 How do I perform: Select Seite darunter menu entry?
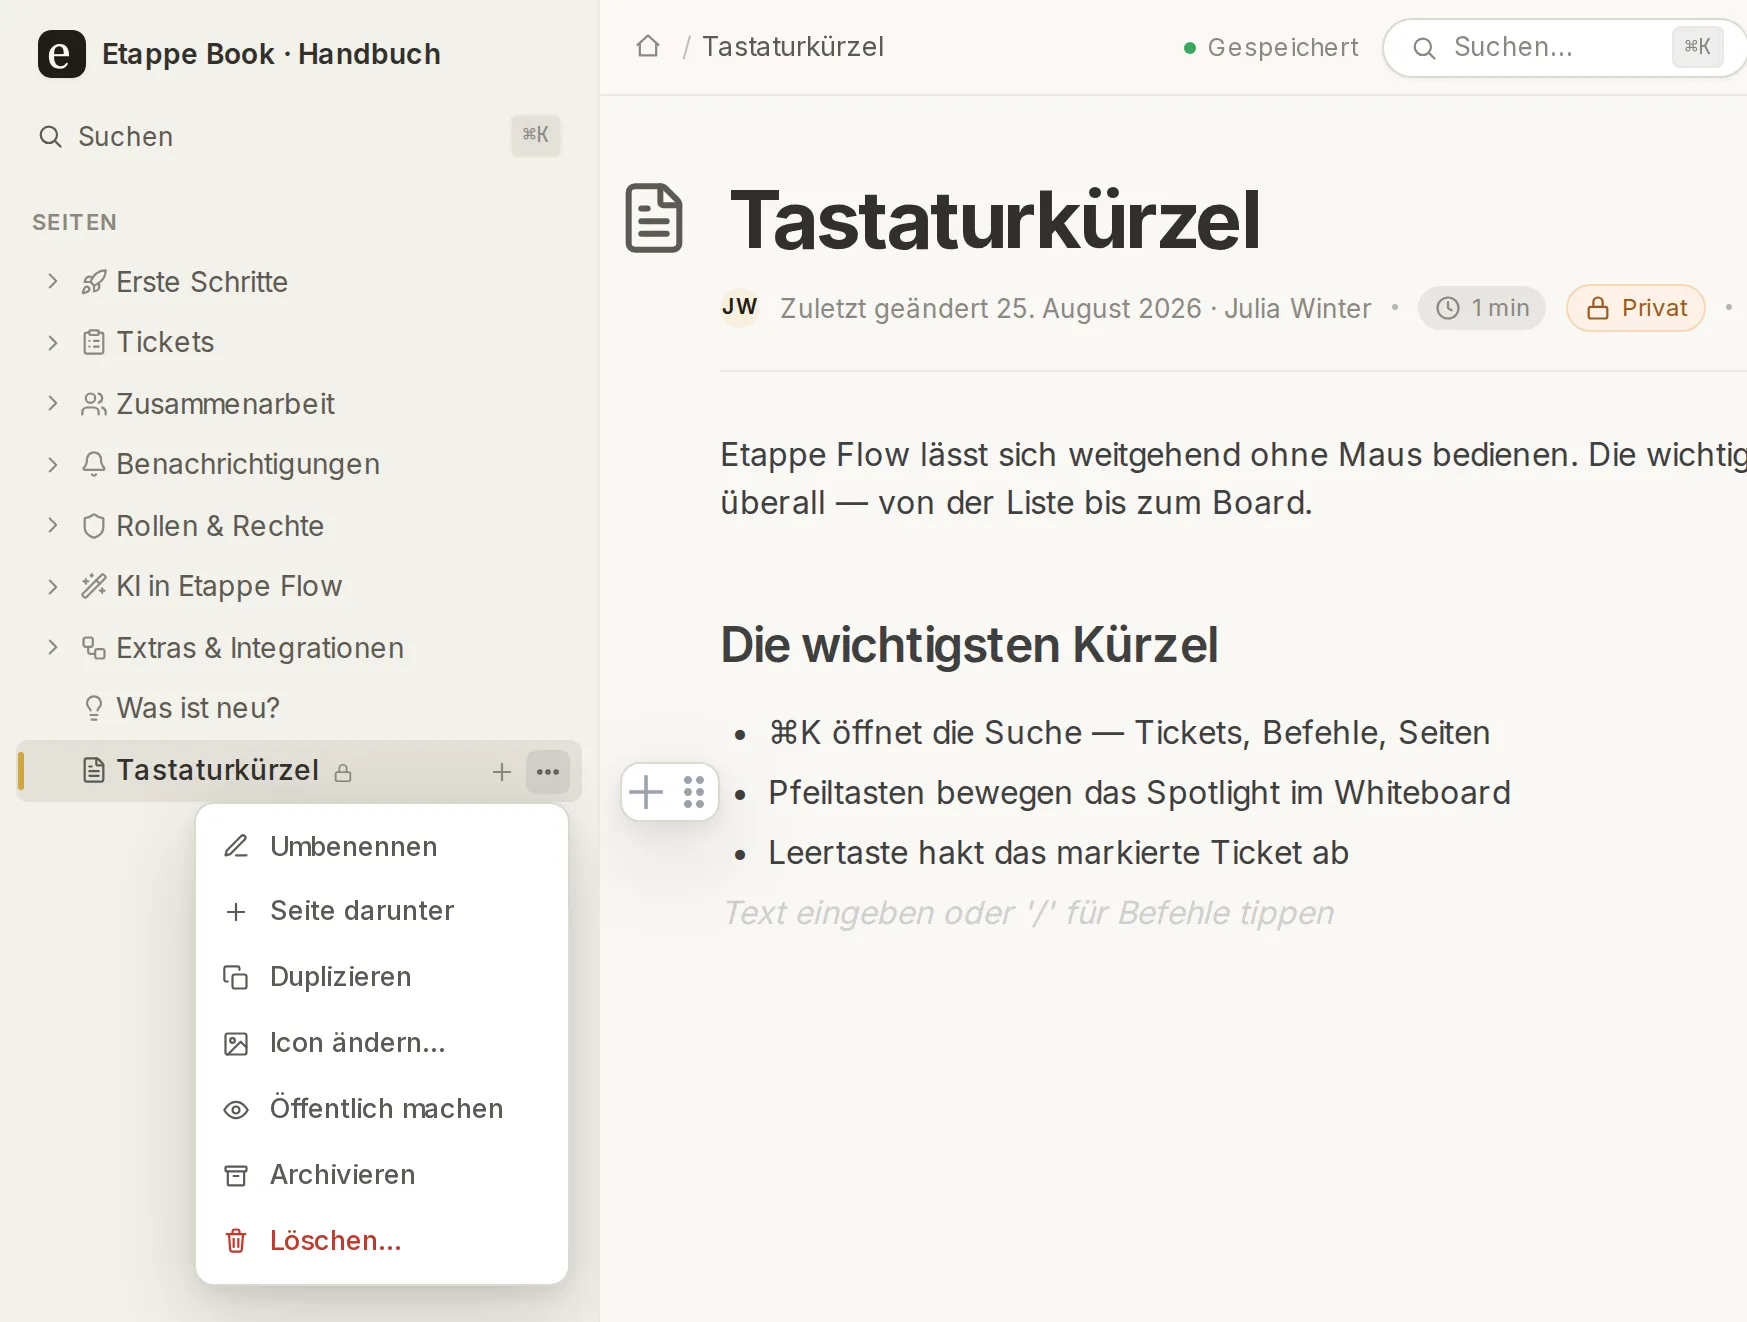click(382, 911)
